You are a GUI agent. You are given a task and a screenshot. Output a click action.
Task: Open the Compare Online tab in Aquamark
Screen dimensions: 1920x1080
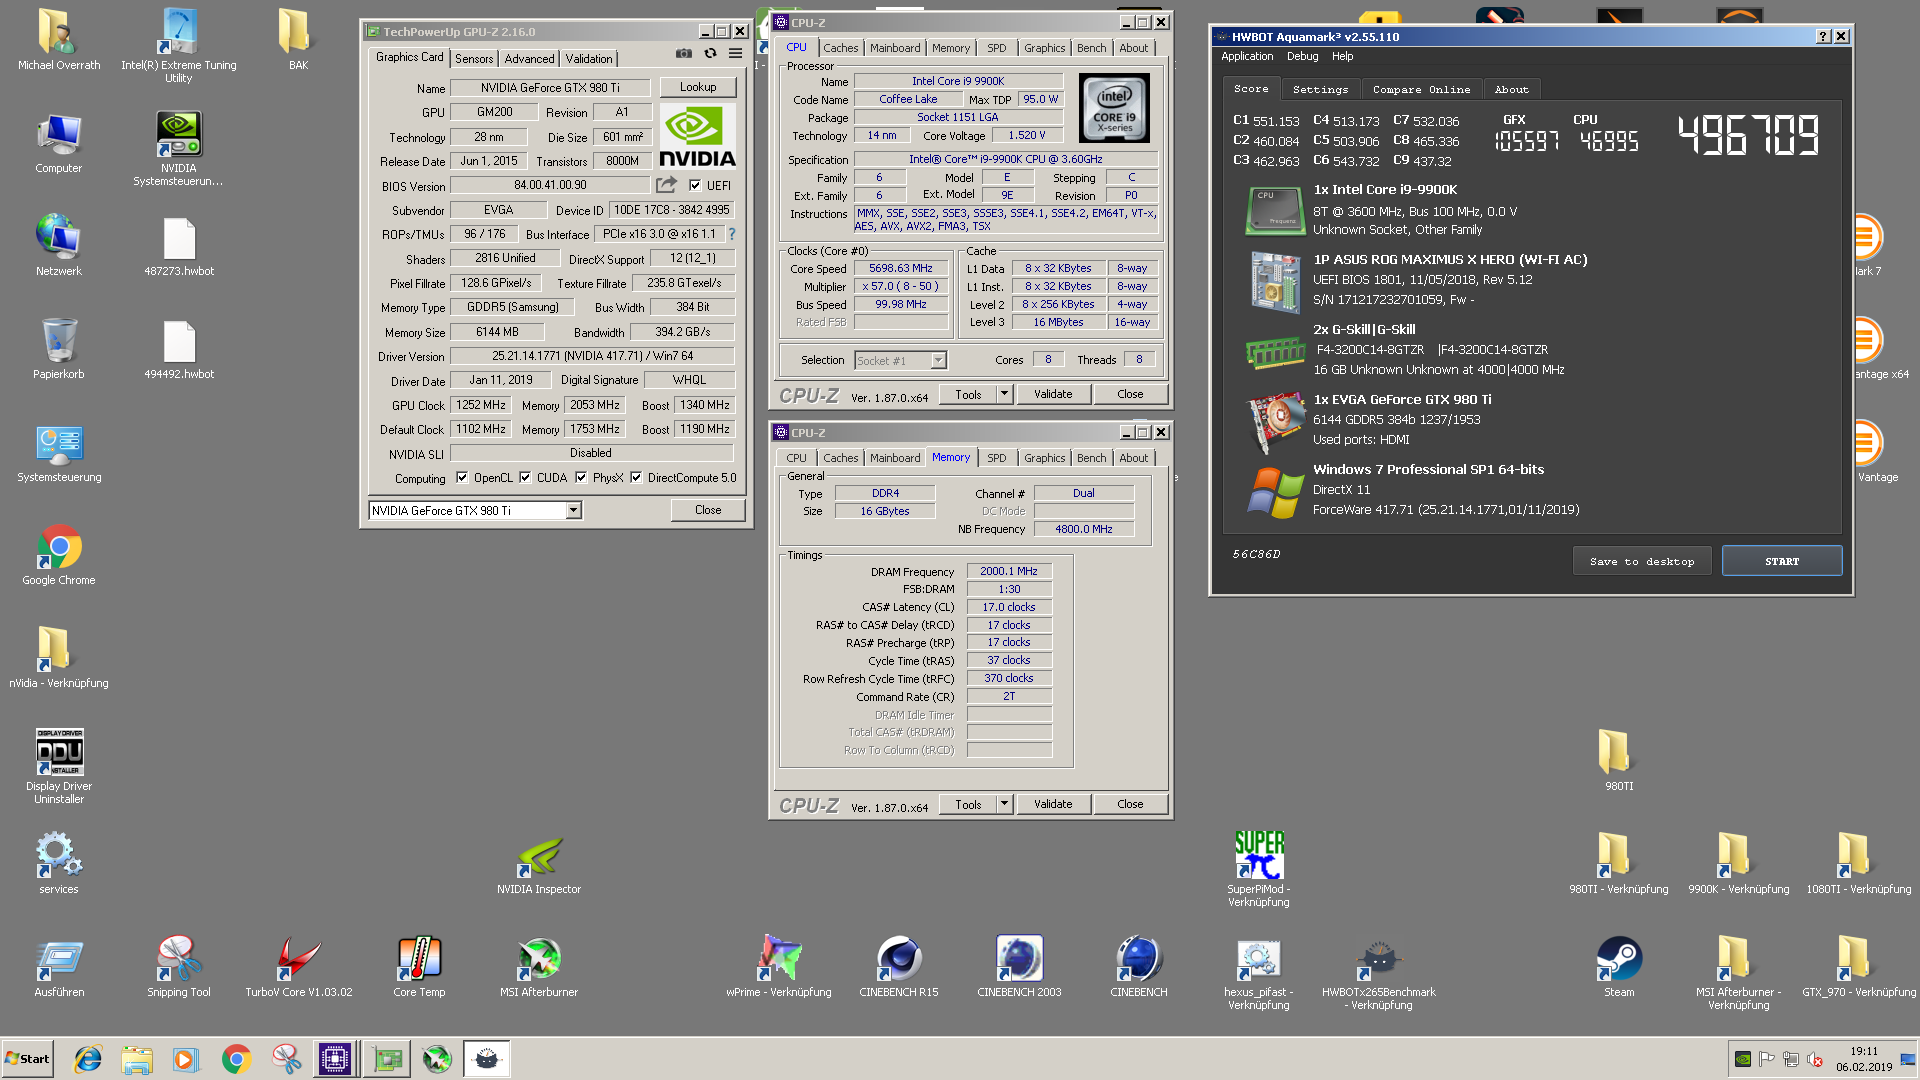1421,89
